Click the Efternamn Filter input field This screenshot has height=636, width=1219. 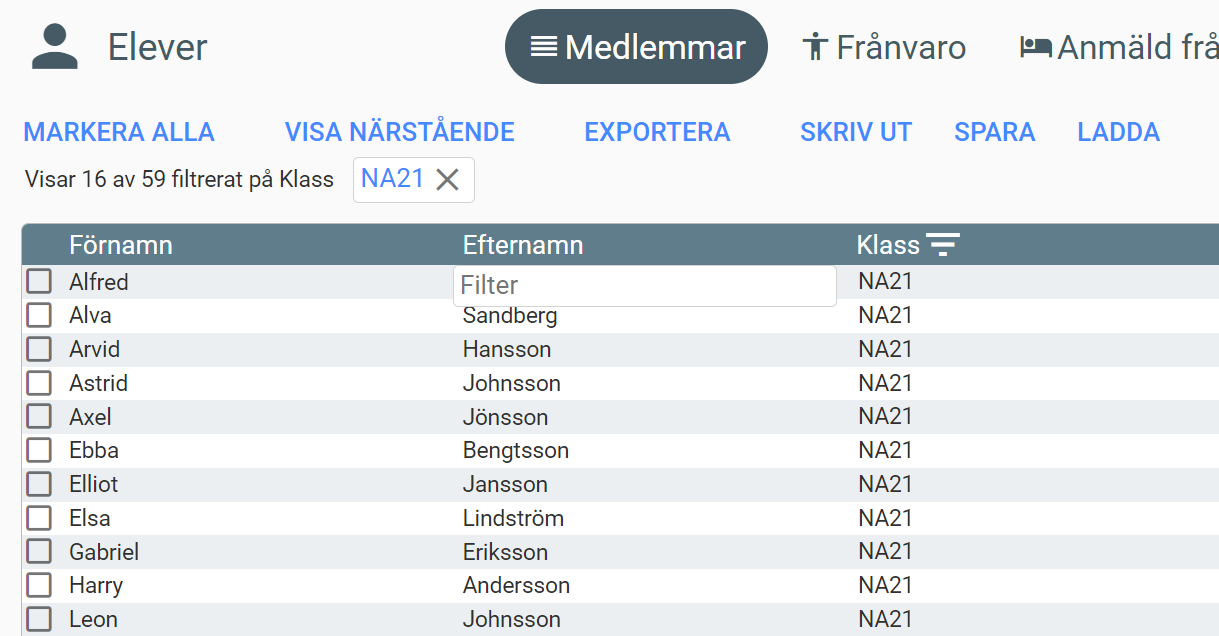pyautogui.click(x=644, y=286)
